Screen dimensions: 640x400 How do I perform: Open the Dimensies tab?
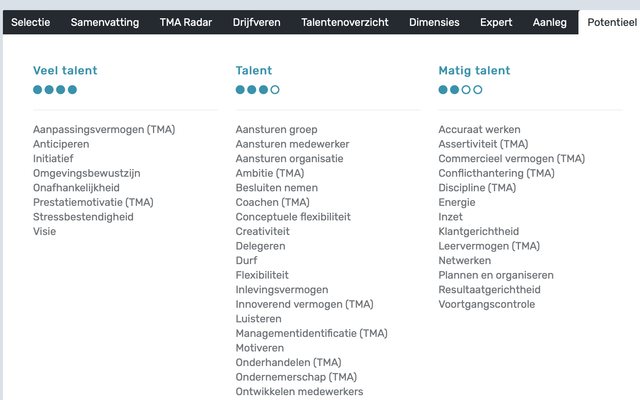pos(434,22)
